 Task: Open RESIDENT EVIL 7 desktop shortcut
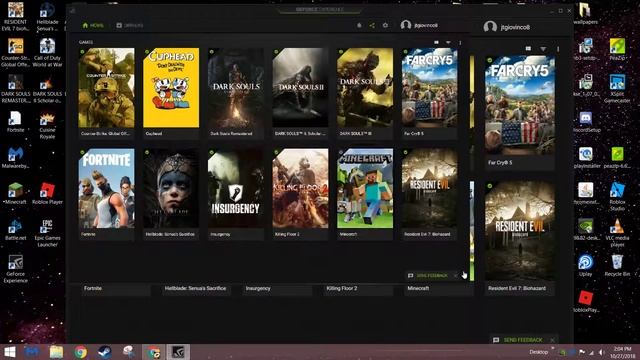16,16
